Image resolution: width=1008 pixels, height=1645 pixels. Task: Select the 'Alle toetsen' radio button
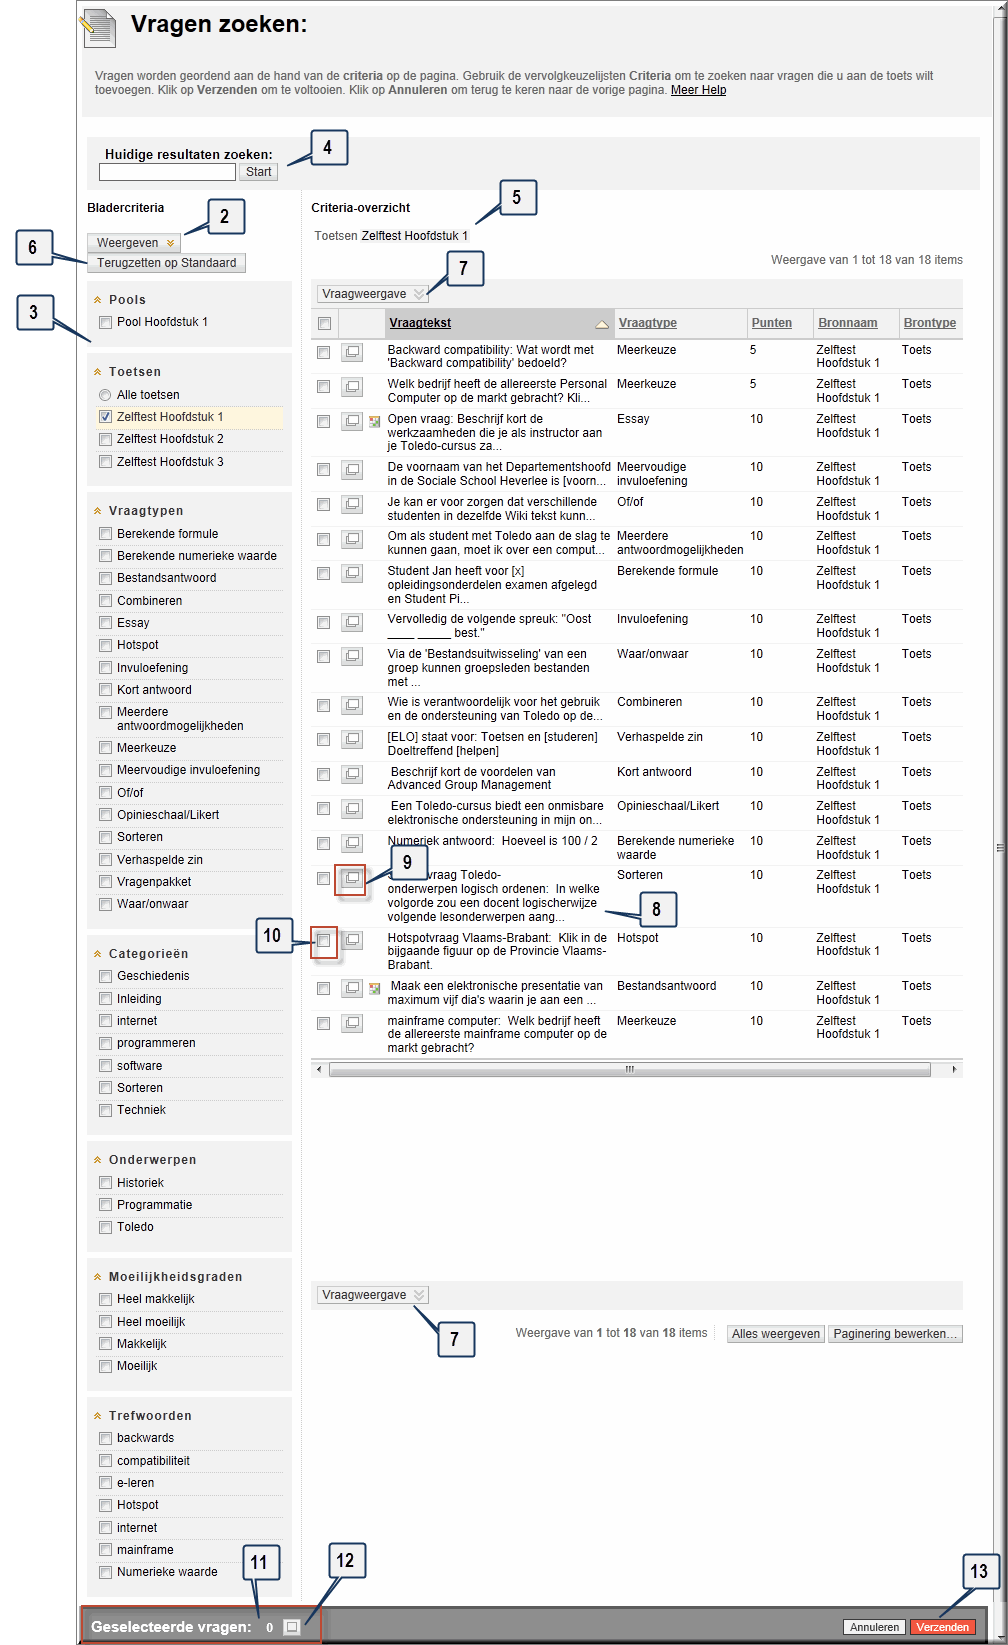(105, 395)
